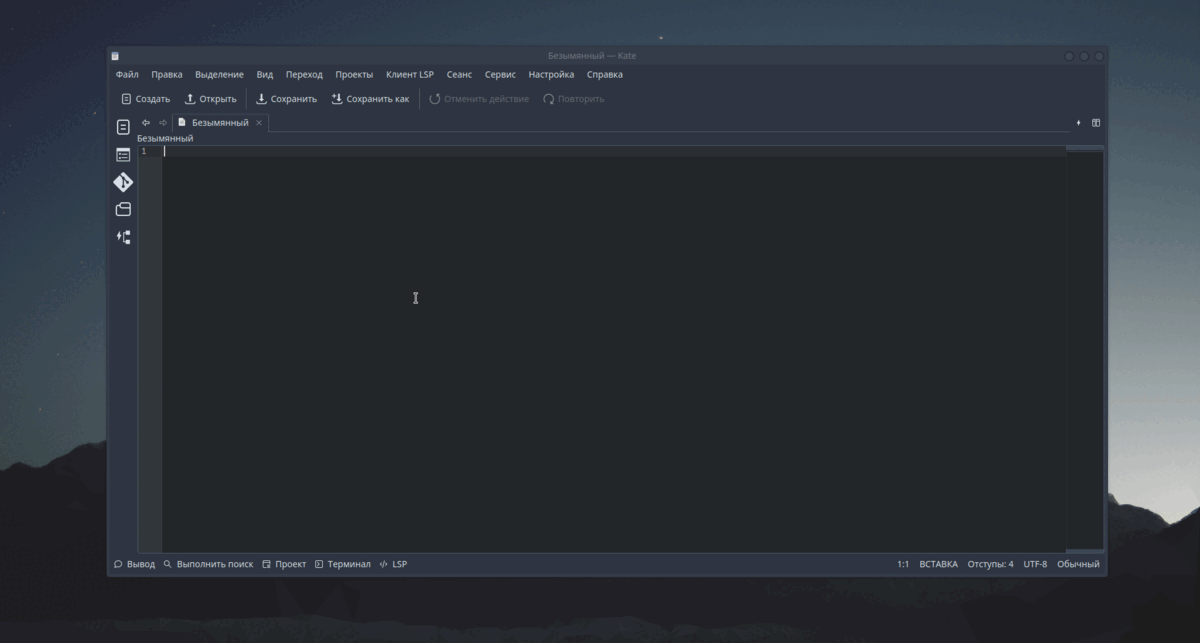Open the Git panel sidebar icon
Screen dimensions: 1200x643
coord(123,182)
